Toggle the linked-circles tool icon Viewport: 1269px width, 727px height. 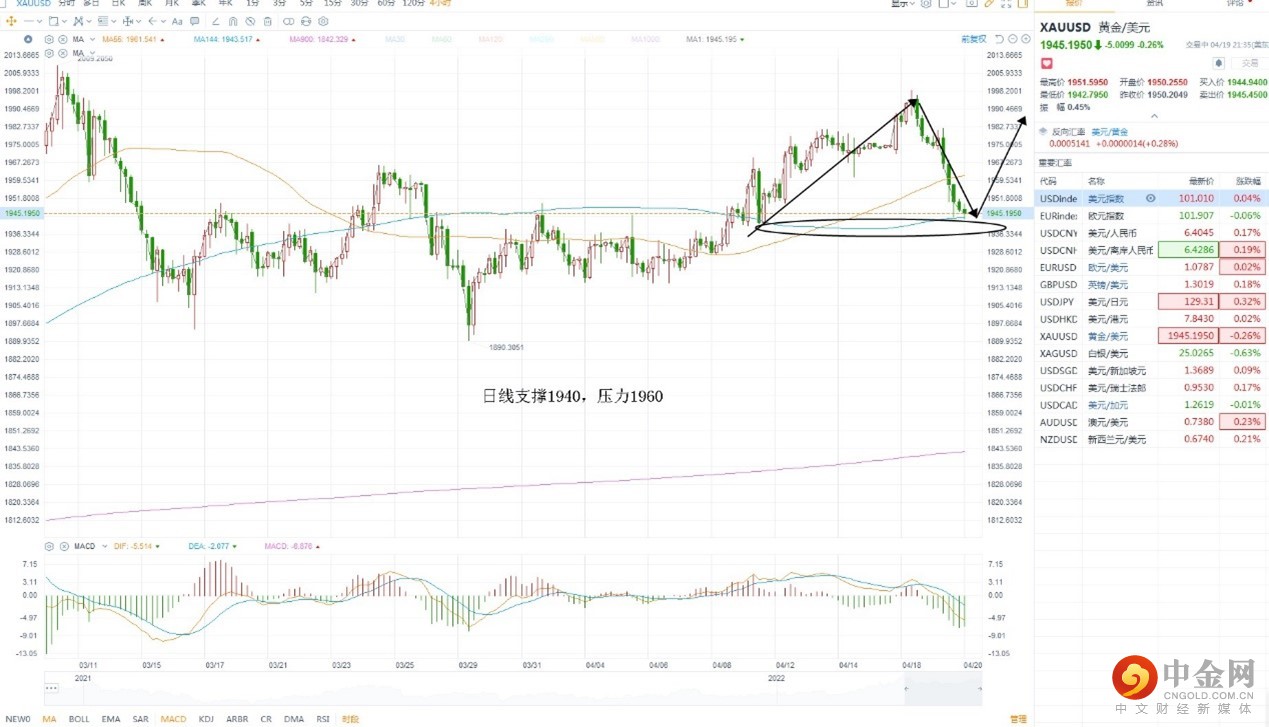tap(289, 21)
